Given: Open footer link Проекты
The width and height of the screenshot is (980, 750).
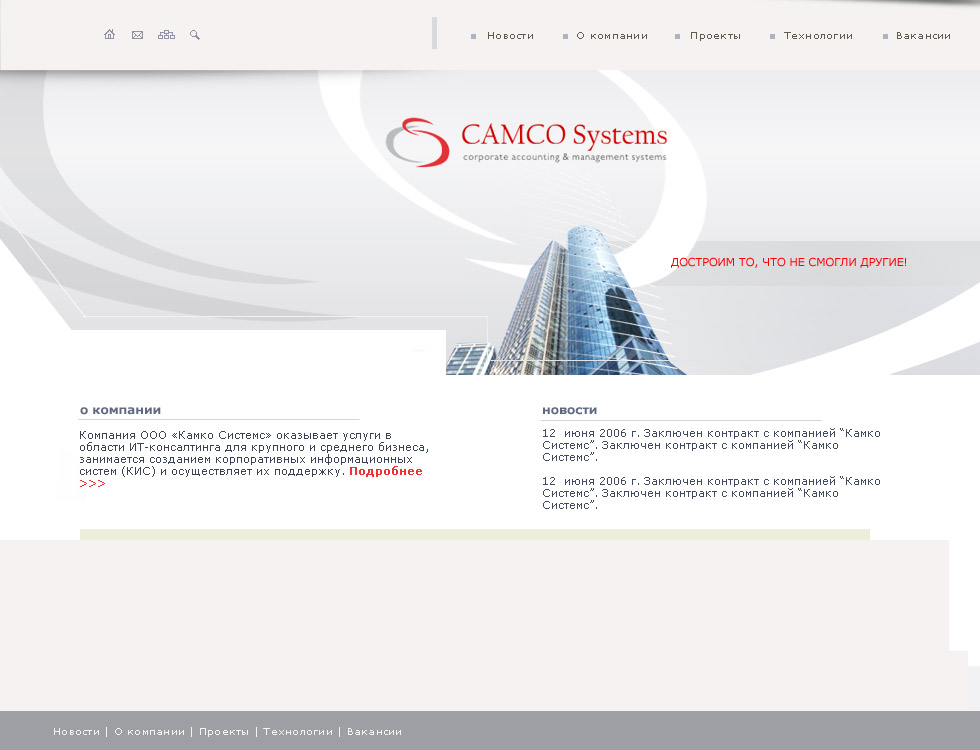Looking at the screenshot, I should tap(224, 732).
